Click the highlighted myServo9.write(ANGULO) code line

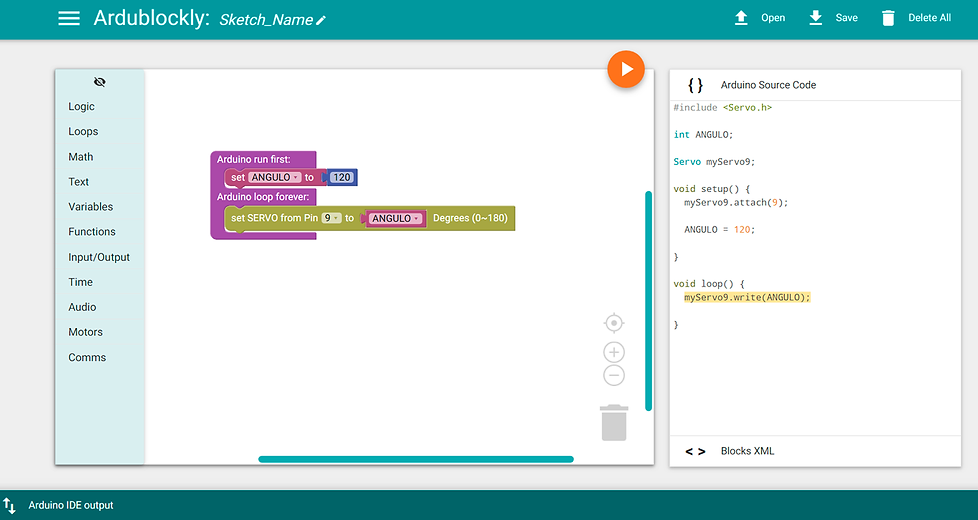click(x=747, y=297)
